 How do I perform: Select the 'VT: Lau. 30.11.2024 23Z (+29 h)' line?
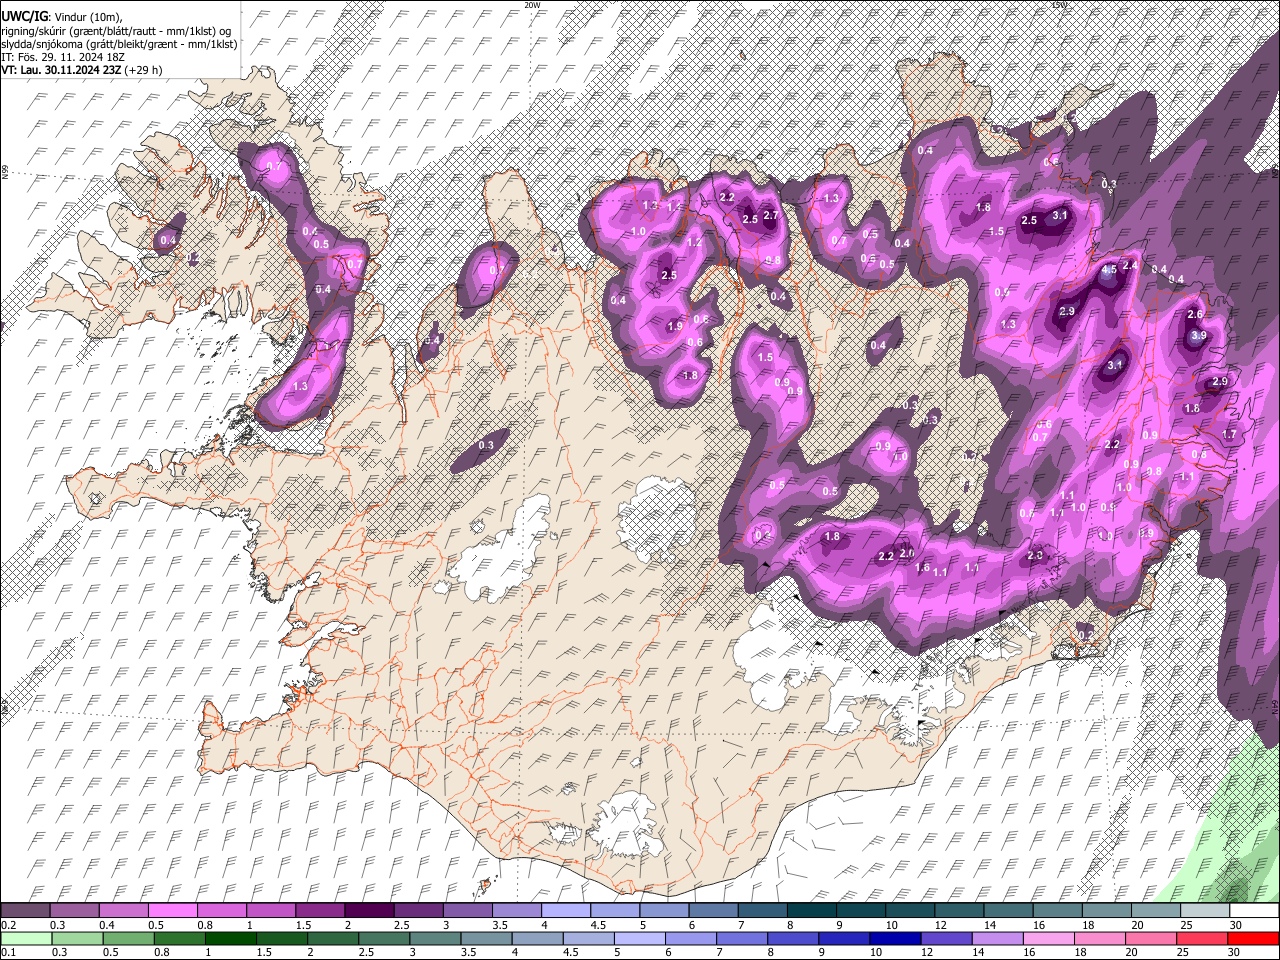coord(81,70)
